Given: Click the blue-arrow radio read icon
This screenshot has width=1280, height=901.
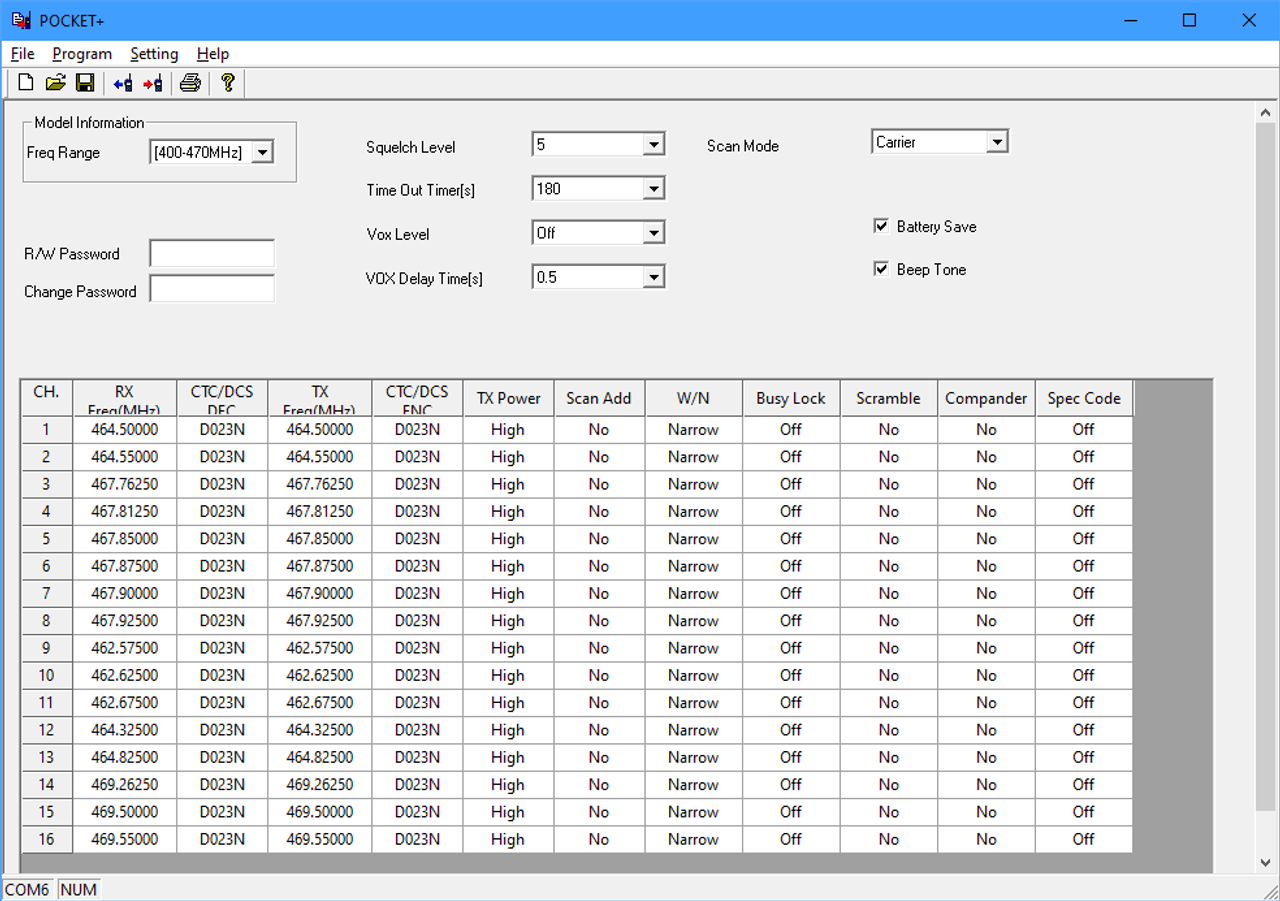Looking at the screenshot, I should 122,83.
